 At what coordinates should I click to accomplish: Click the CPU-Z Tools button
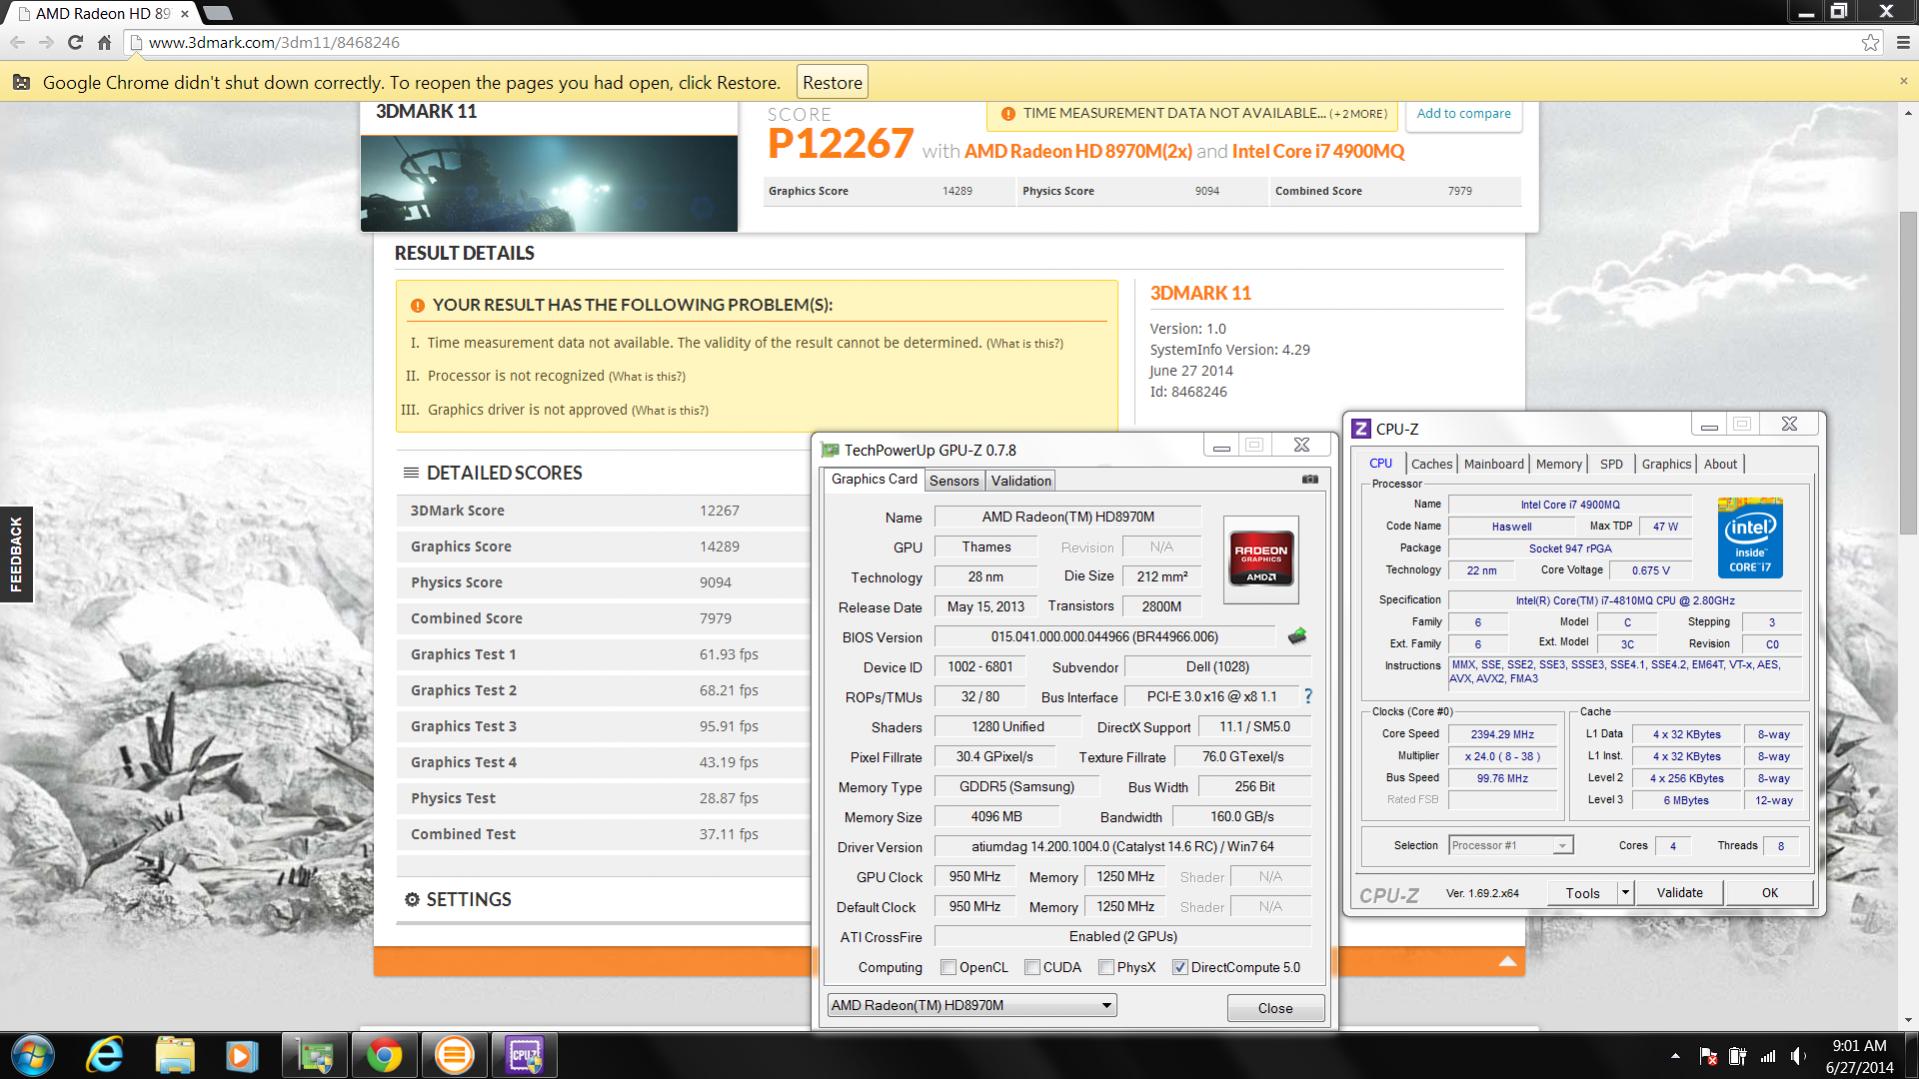point(1582,892)
